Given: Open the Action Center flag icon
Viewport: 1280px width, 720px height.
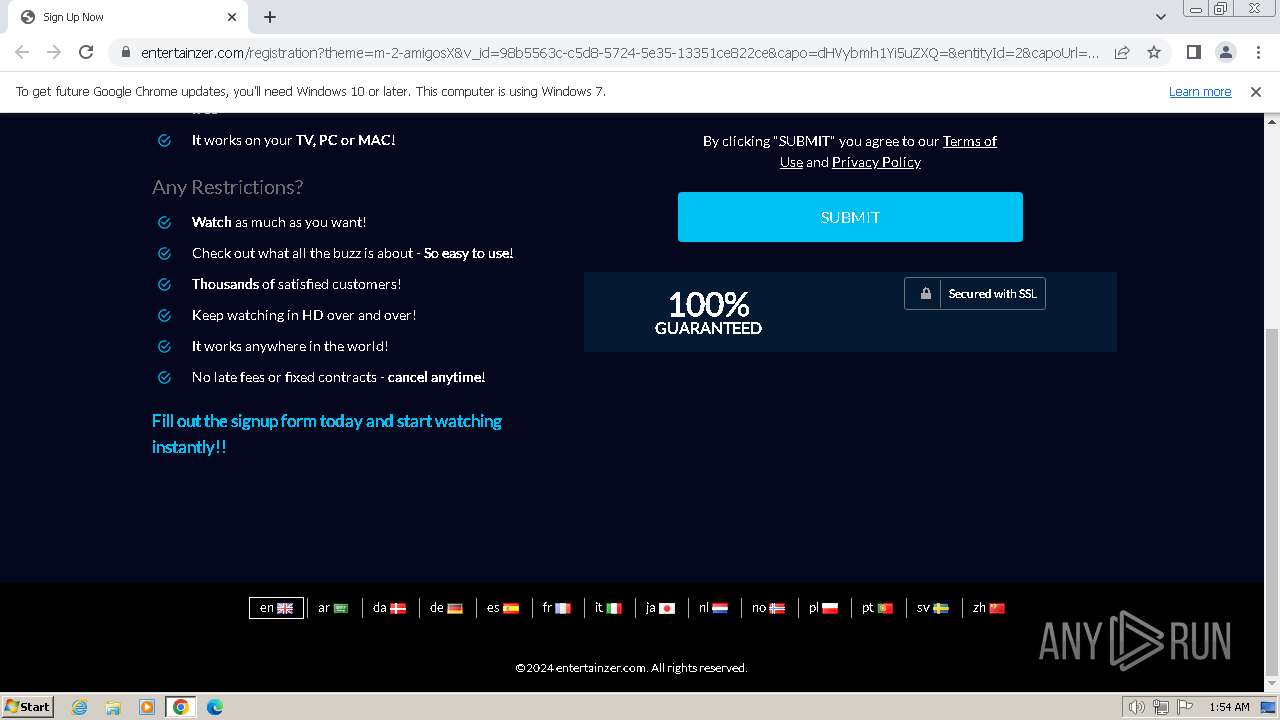Looking at the screenshot, I should 1185,707.
